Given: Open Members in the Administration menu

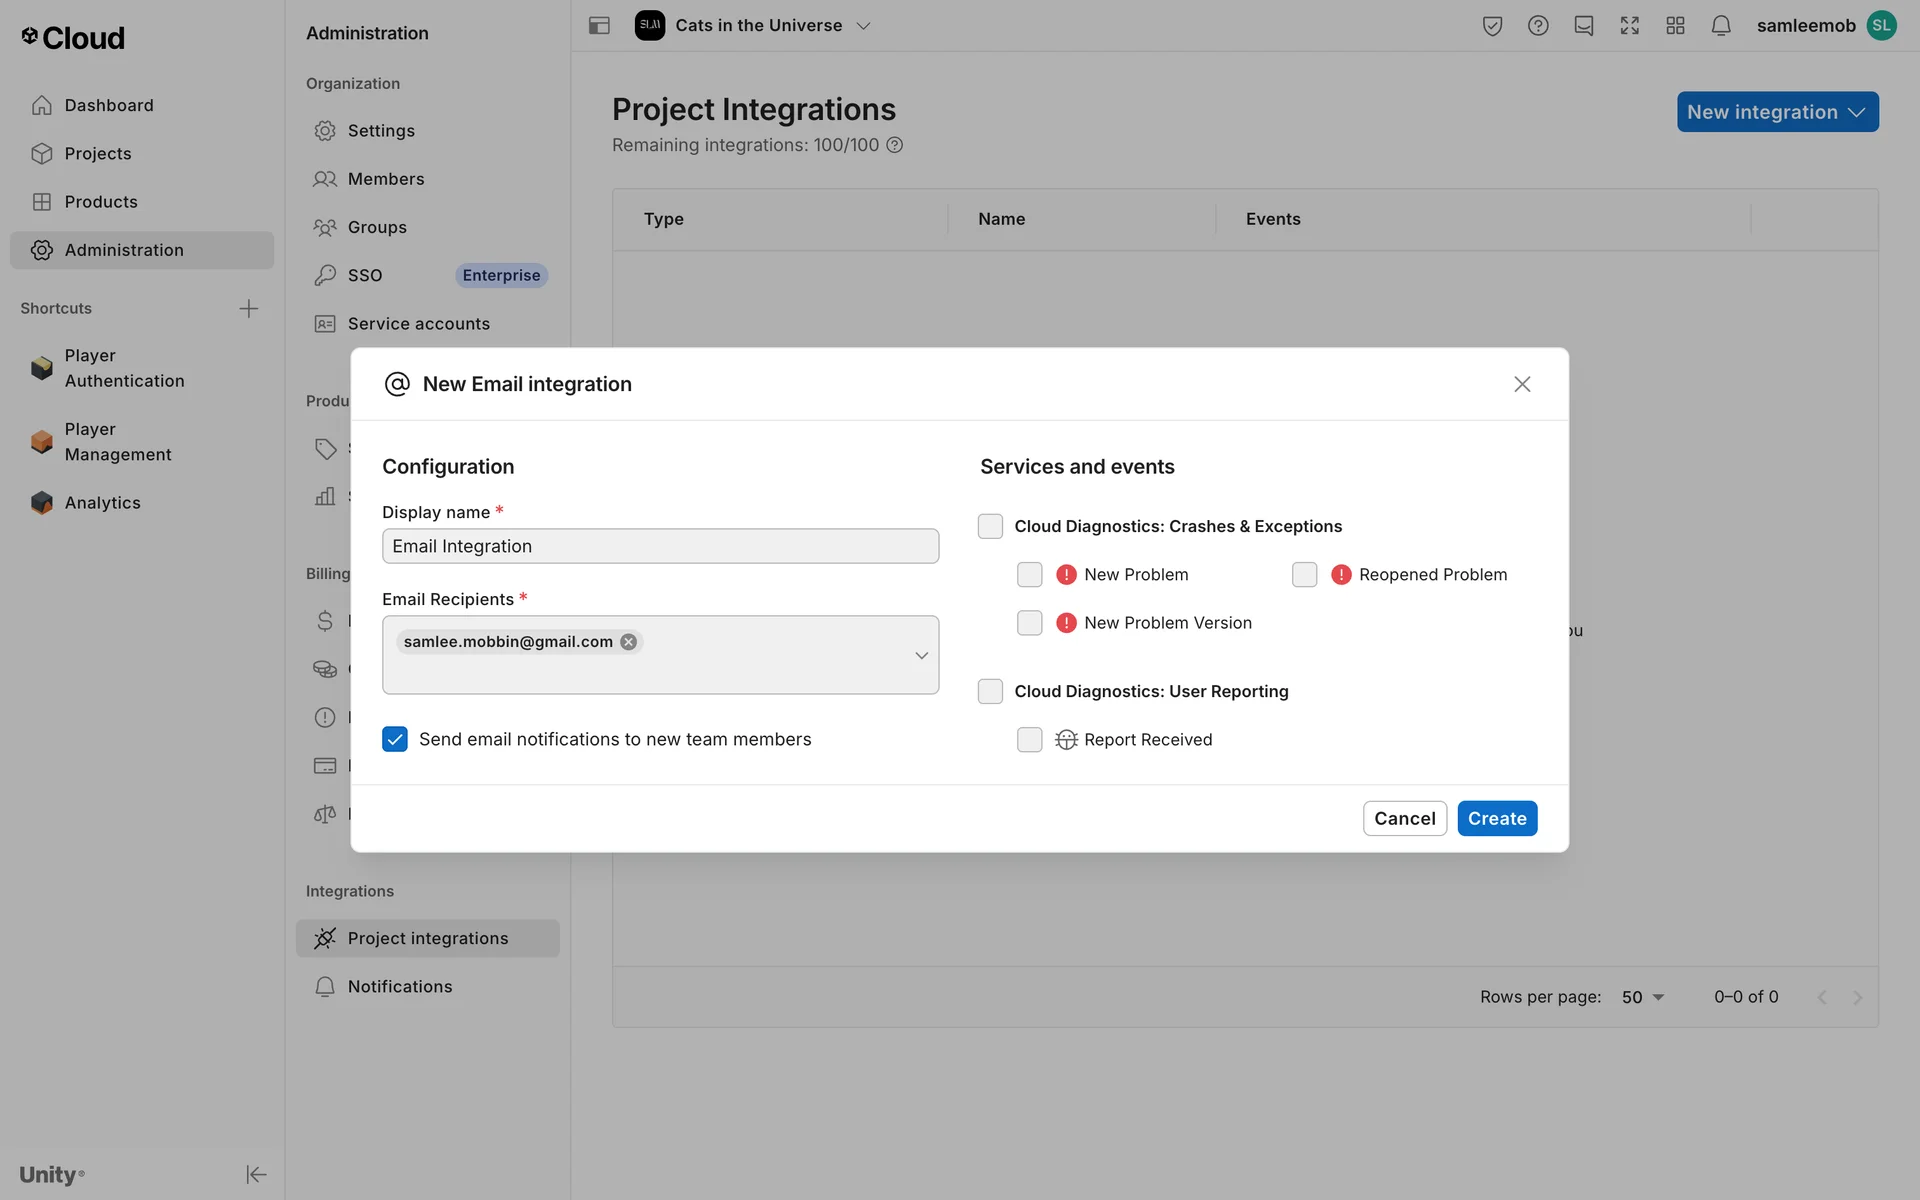Looking at the screenshot, I should point(386,179).
